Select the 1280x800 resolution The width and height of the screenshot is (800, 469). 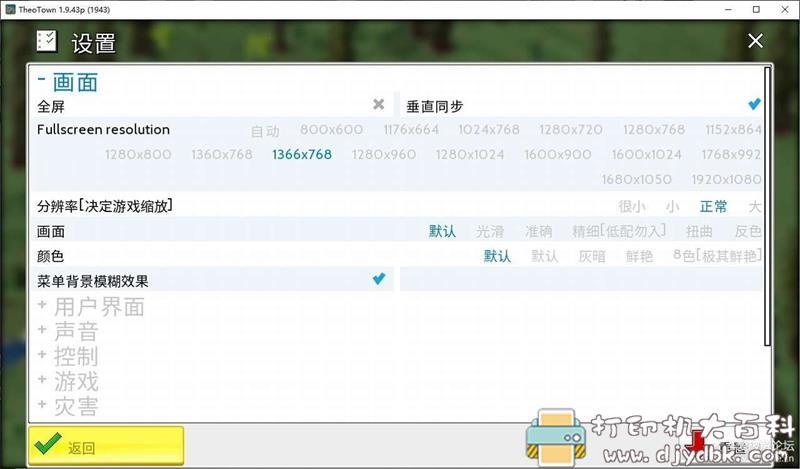[138, 154]
